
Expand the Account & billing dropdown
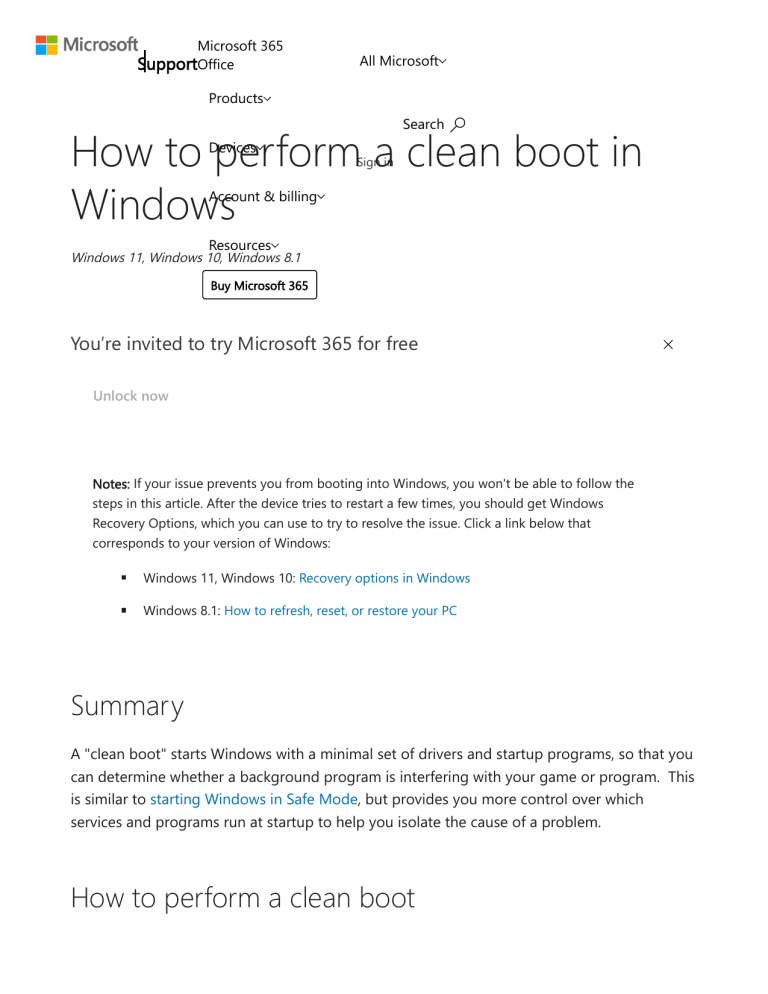click(x=266, y=196)
